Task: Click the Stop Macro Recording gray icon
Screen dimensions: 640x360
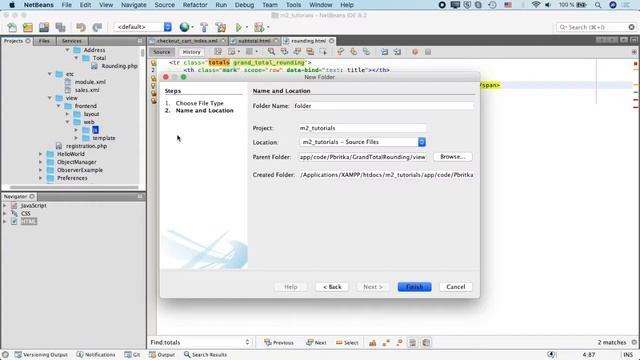Action: pos(428,52)
